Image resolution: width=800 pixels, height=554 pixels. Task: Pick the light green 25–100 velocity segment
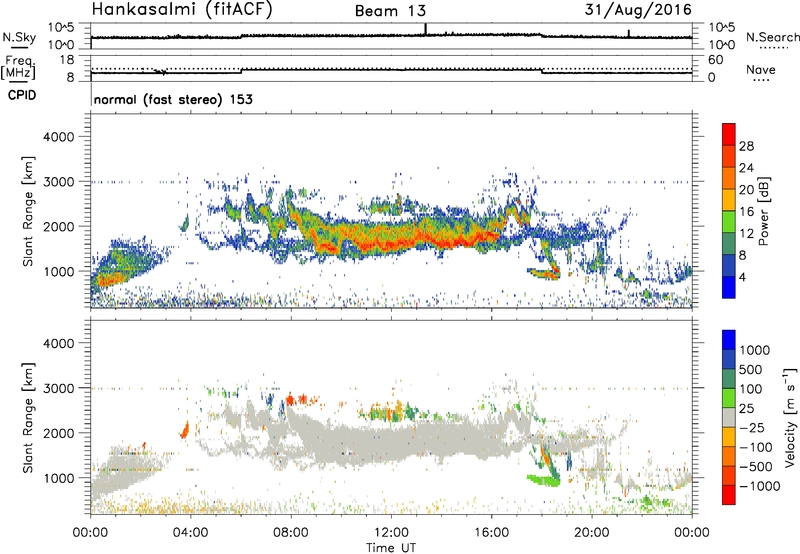point(729,398)
